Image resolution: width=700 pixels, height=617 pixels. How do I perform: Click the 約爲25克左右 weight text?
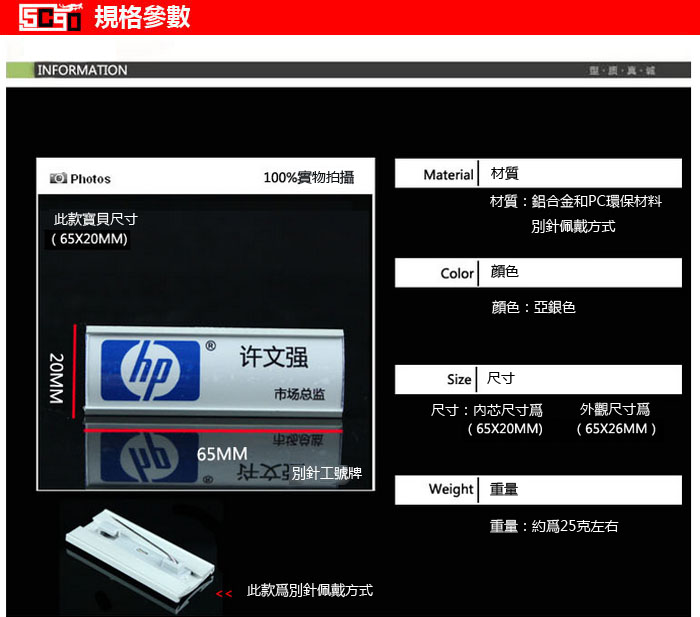click(575, 526)
